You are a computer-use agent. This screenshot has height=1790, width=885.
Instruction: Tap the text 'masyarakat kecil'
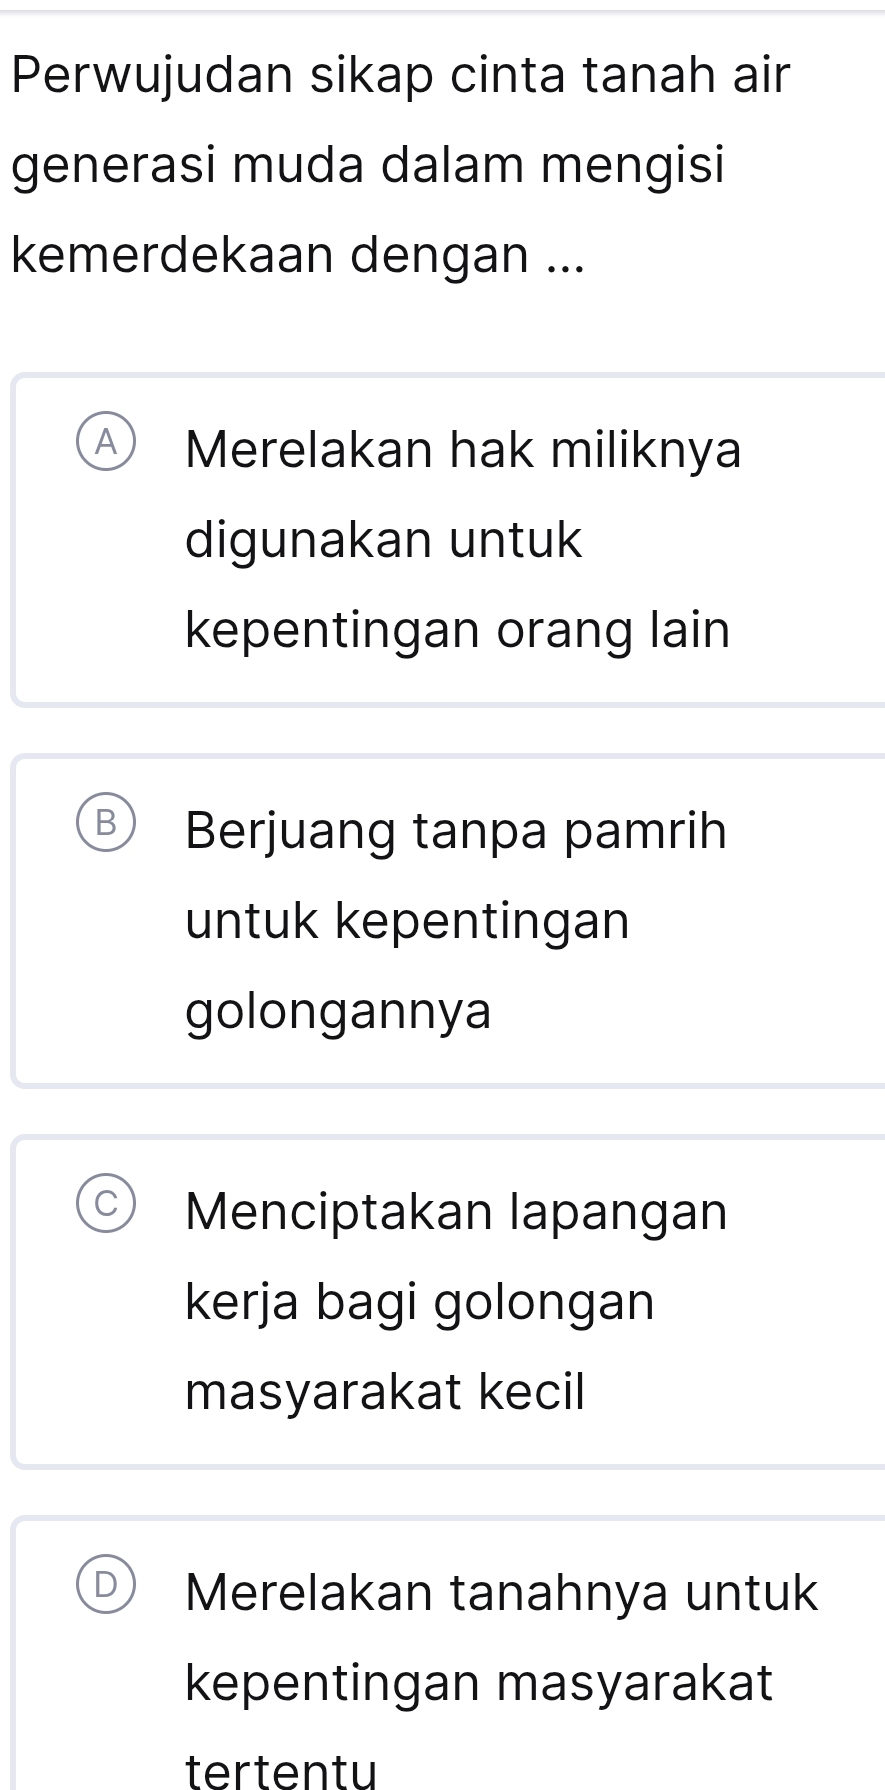click(x=385, y=1392)
